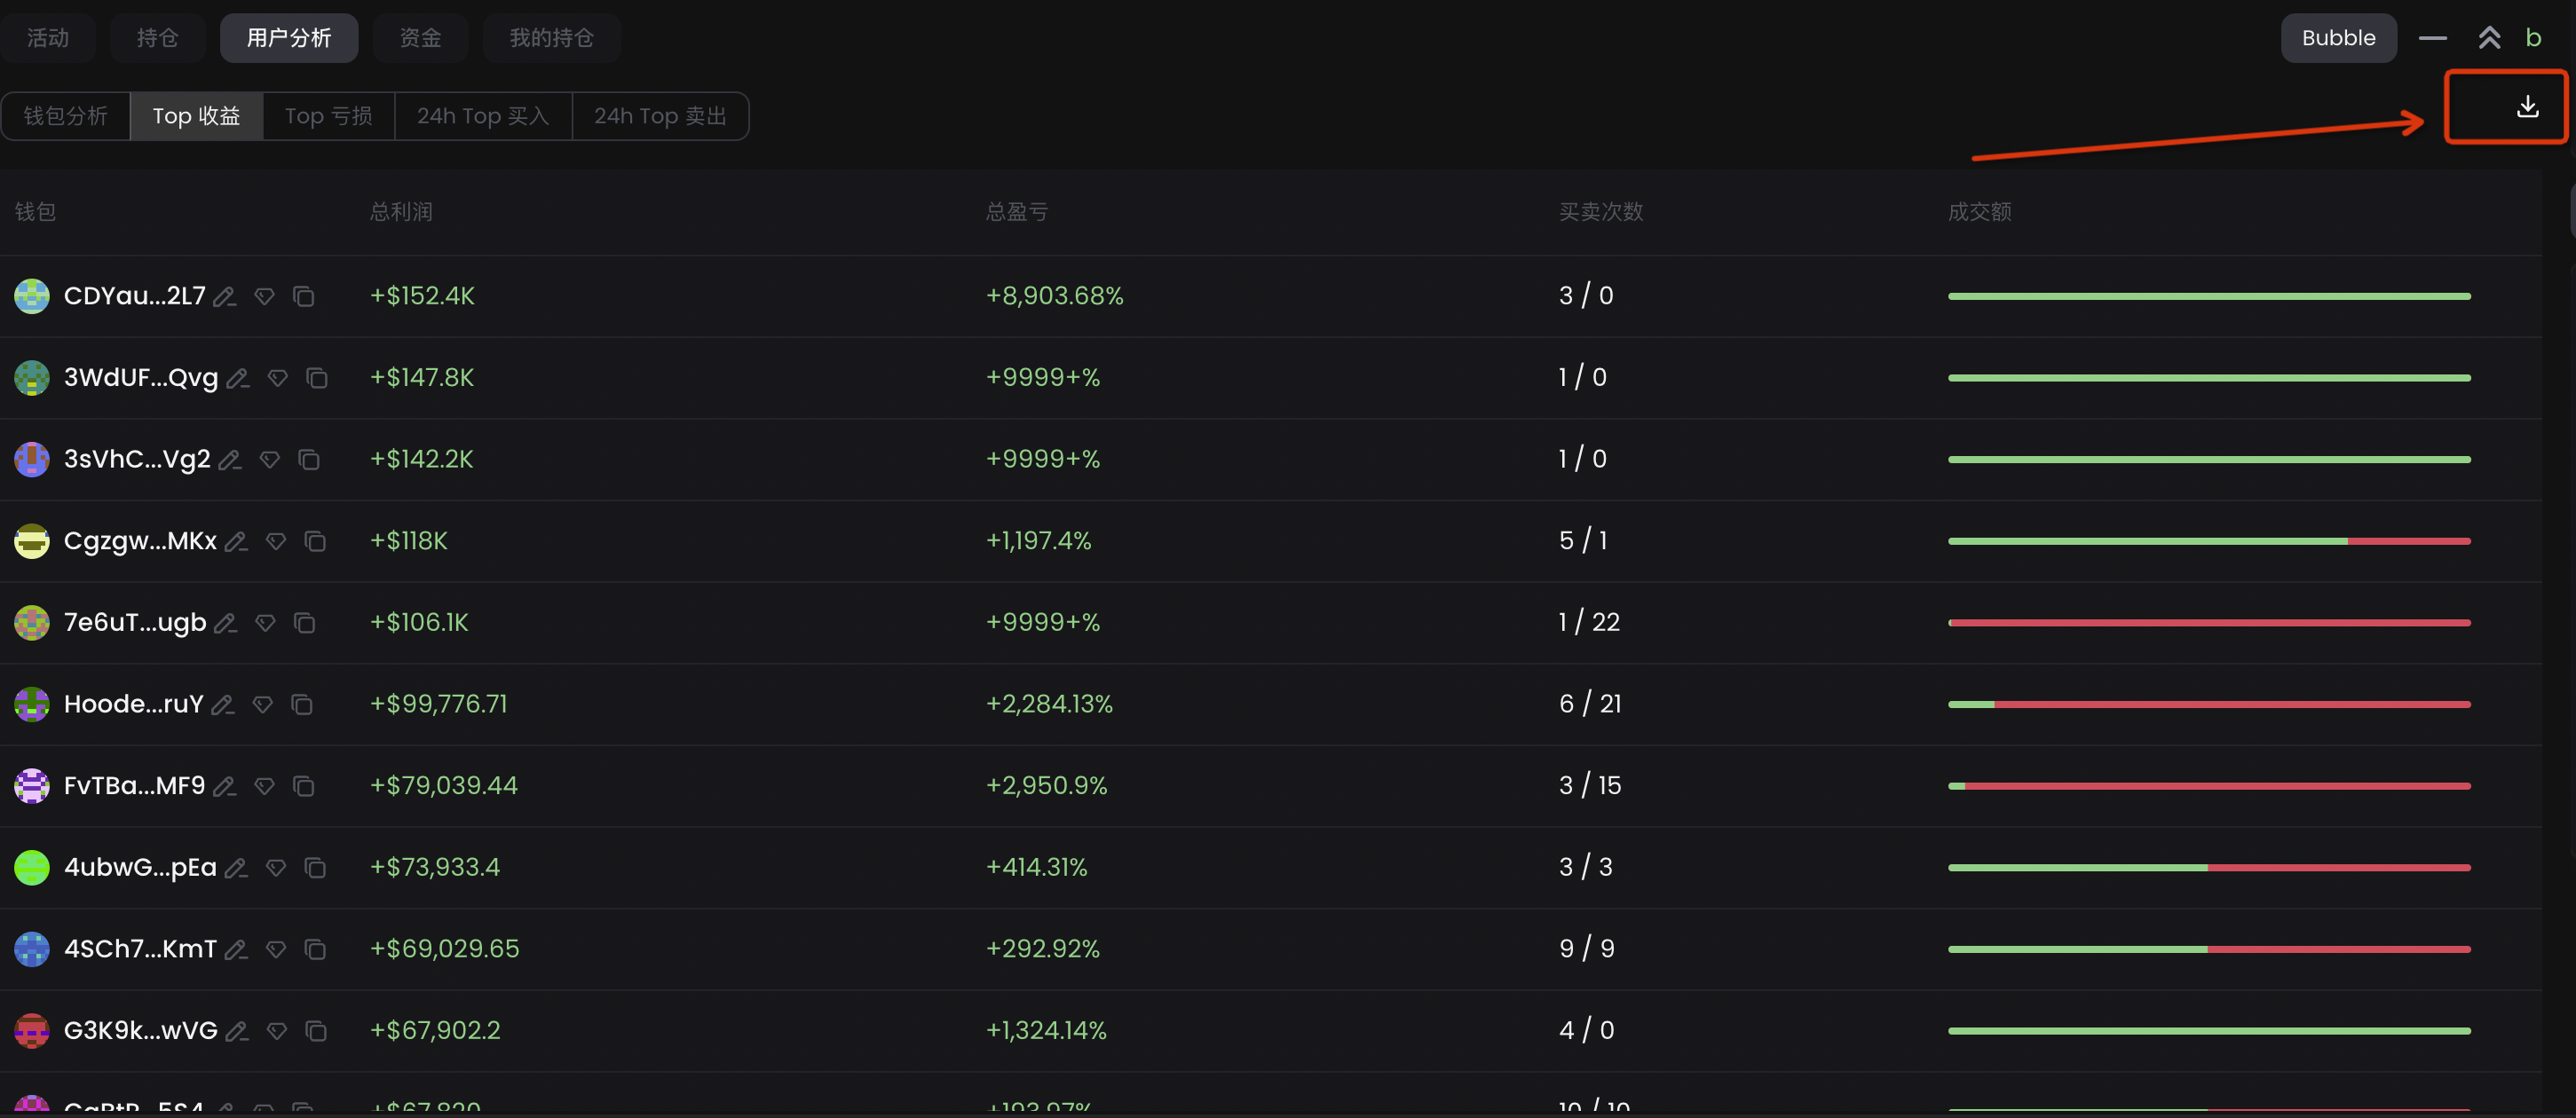Image resolution: width=2576 pixels, height=1118 pixels.
Task: Open wallet 4SCh7...KmT details
Action: point(140,949)
